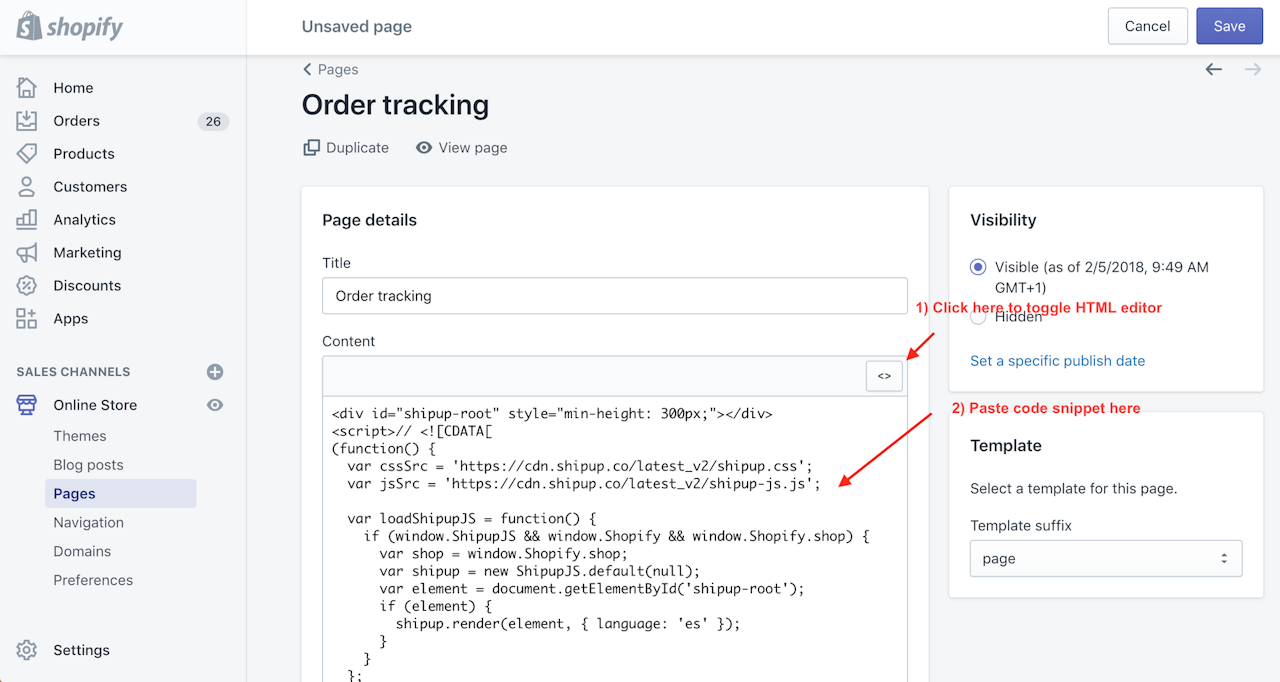Go back to Pages breadcrumb

click(331, 69)
